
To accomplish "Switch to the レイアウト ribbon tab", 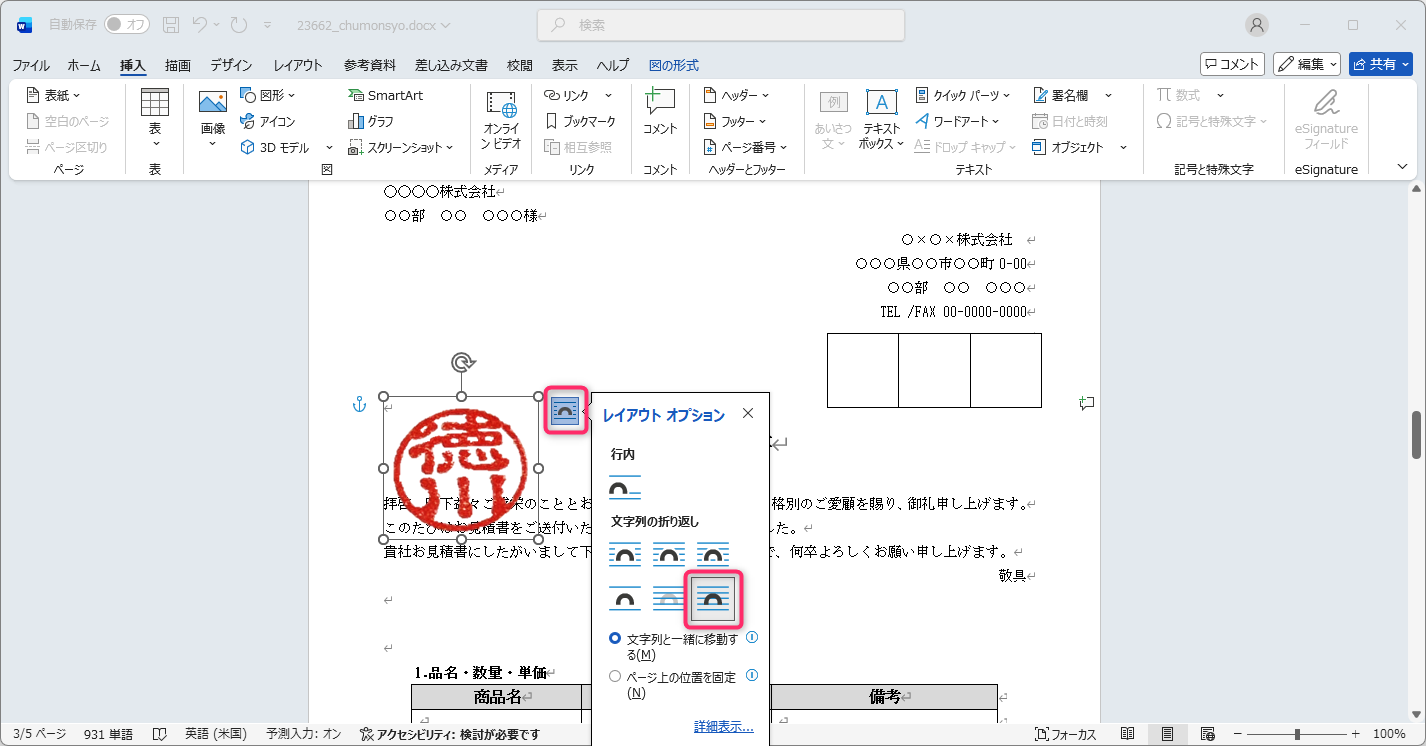I will (298, 65).
